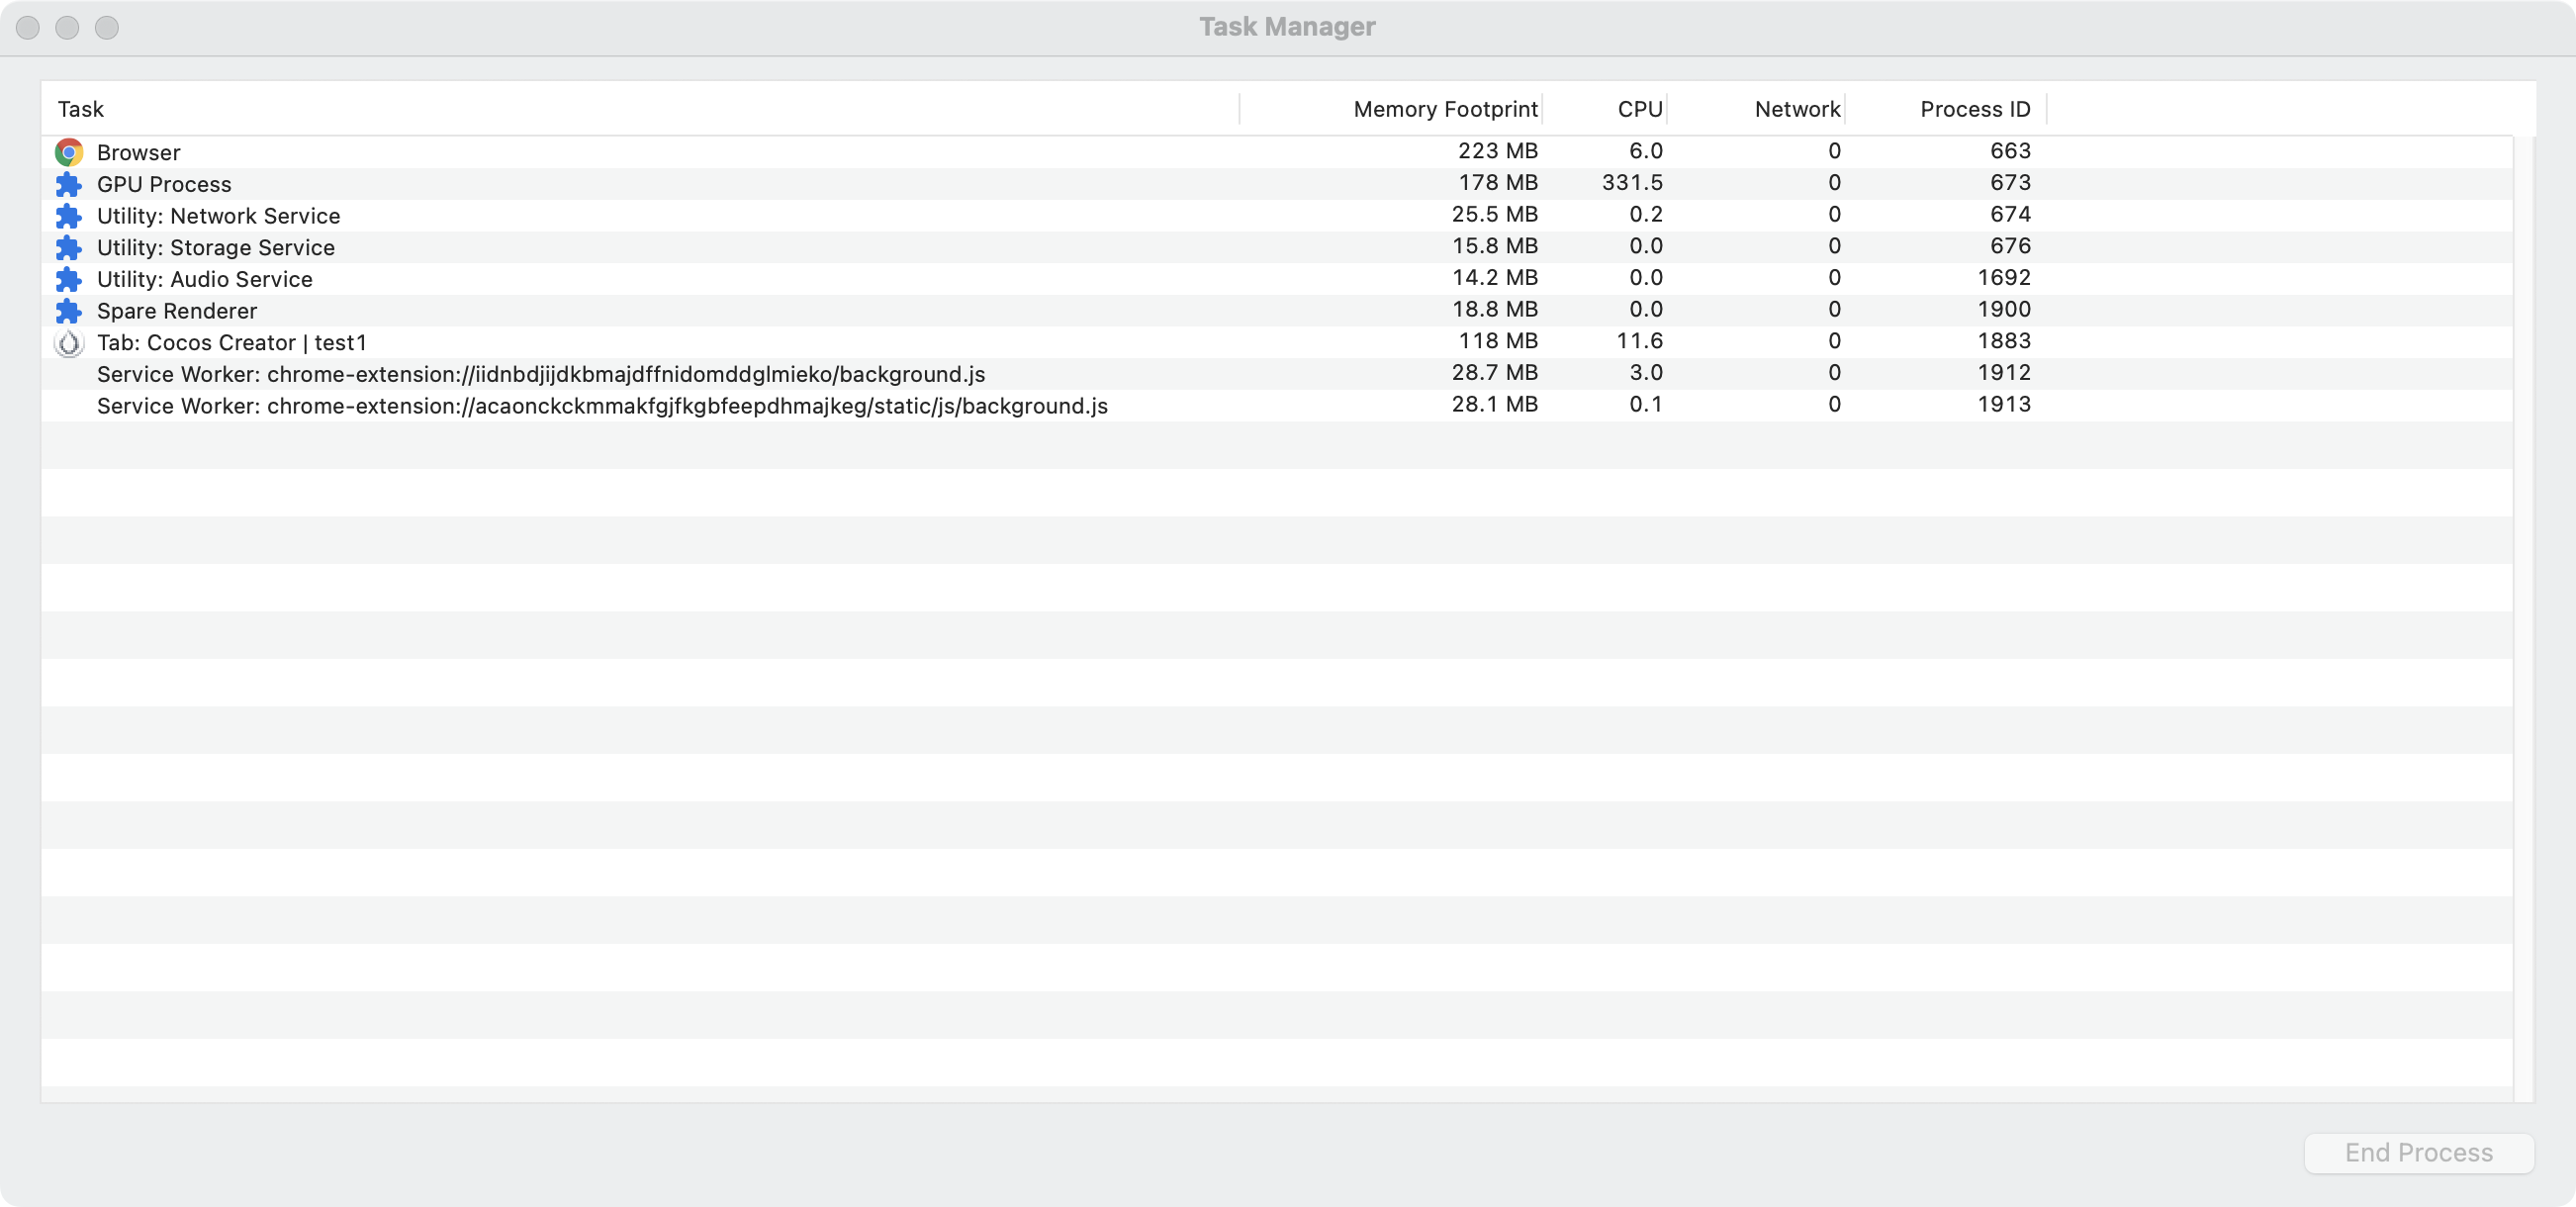Click the Cocos Creator tab flame icon
This screenshot has width=2576, height=1207.
[x=68, y=343]
